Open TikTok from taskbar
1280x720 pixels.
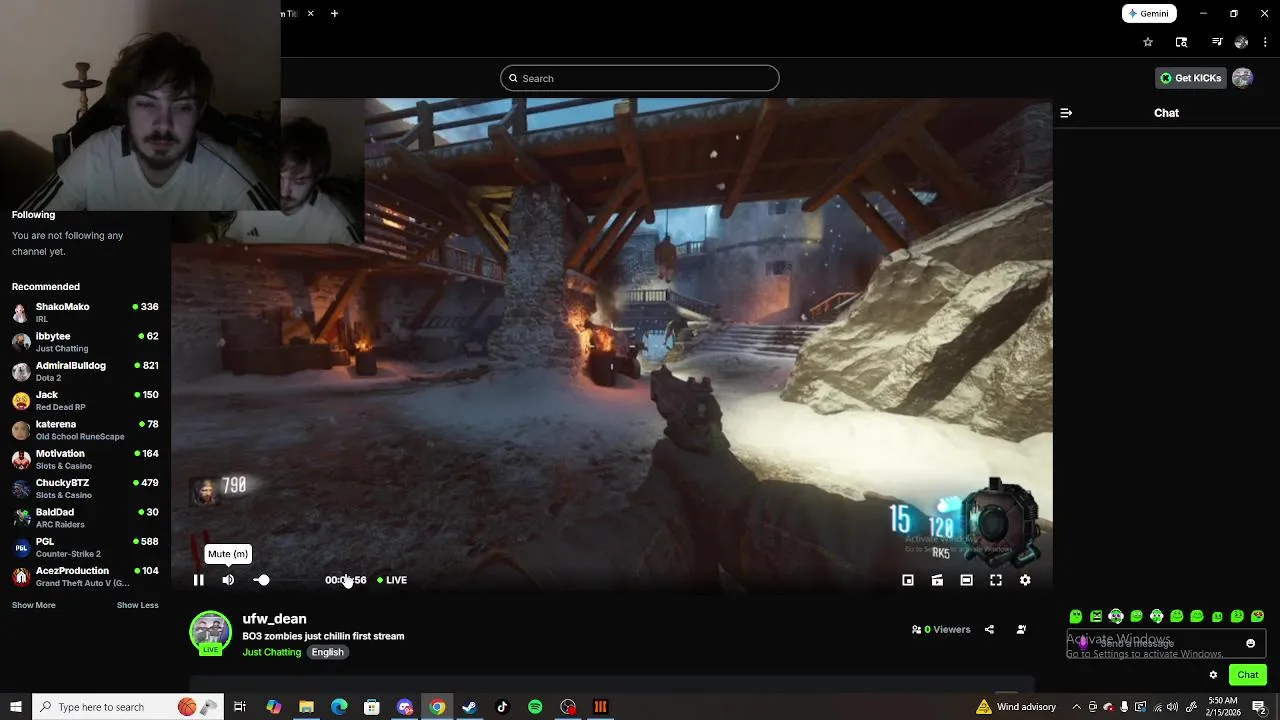coord(502,707)
